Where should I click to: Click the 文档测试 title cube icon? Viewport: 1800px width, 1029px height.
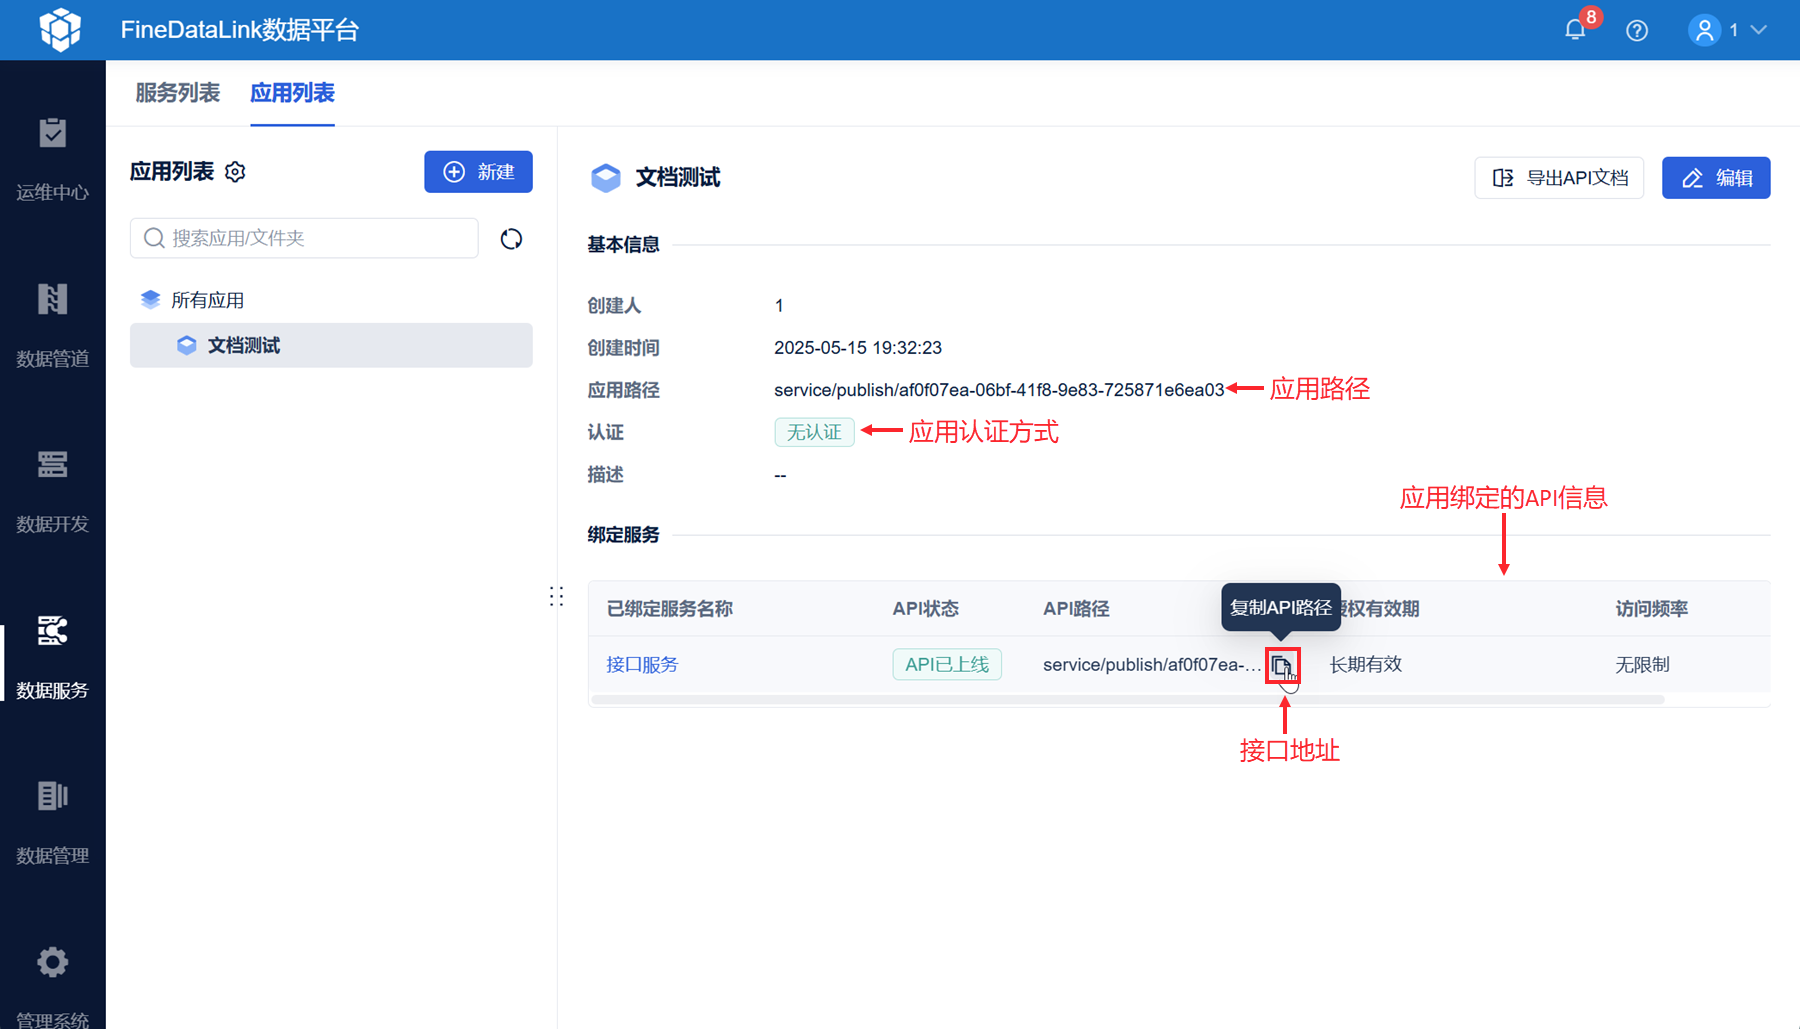[x=606, y=178]
